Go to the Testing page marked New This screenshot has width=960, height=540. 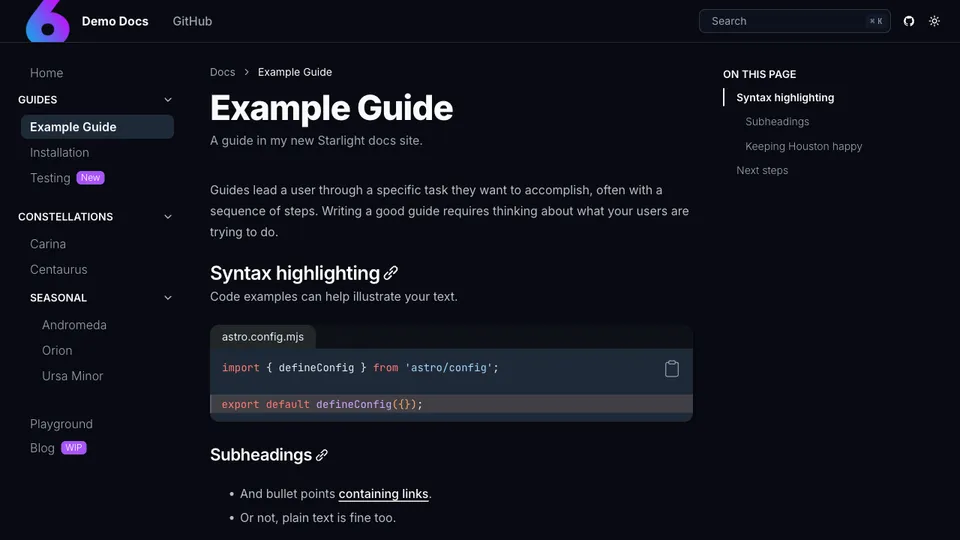coord(50,178)
